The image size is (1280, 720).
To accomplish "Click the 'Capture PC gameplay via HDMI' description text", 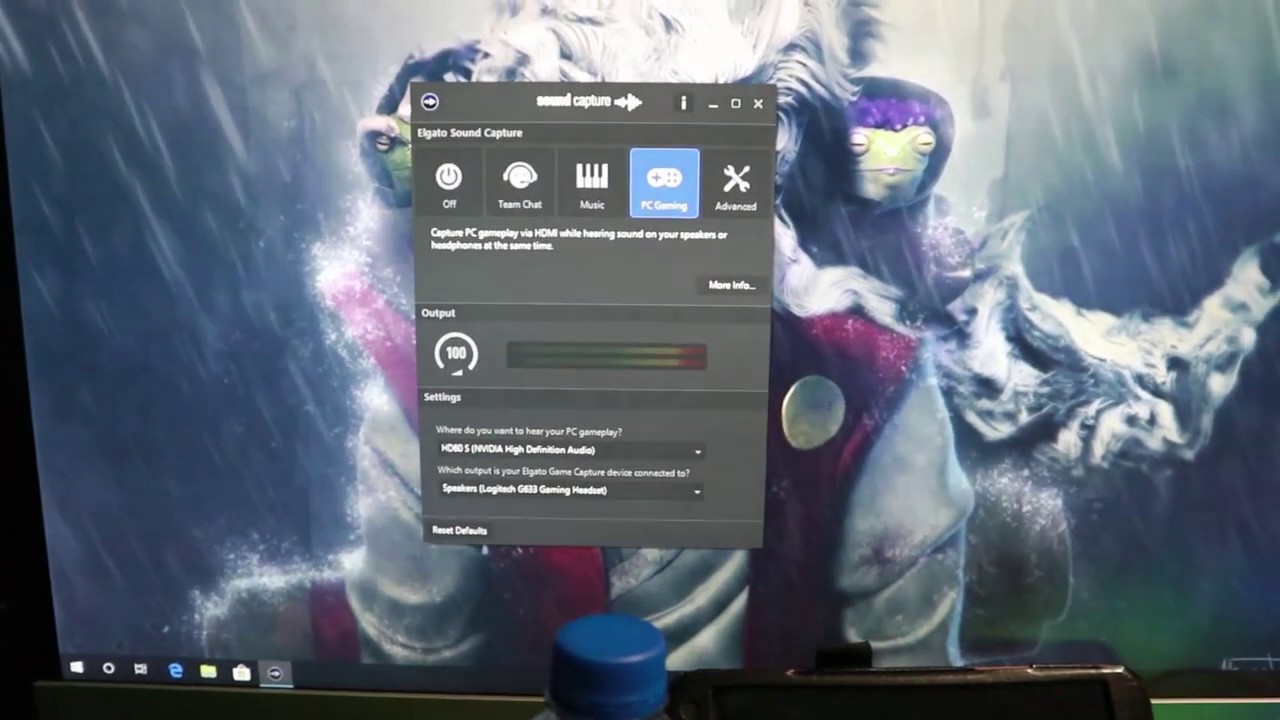I will click(x=579, y=240).
